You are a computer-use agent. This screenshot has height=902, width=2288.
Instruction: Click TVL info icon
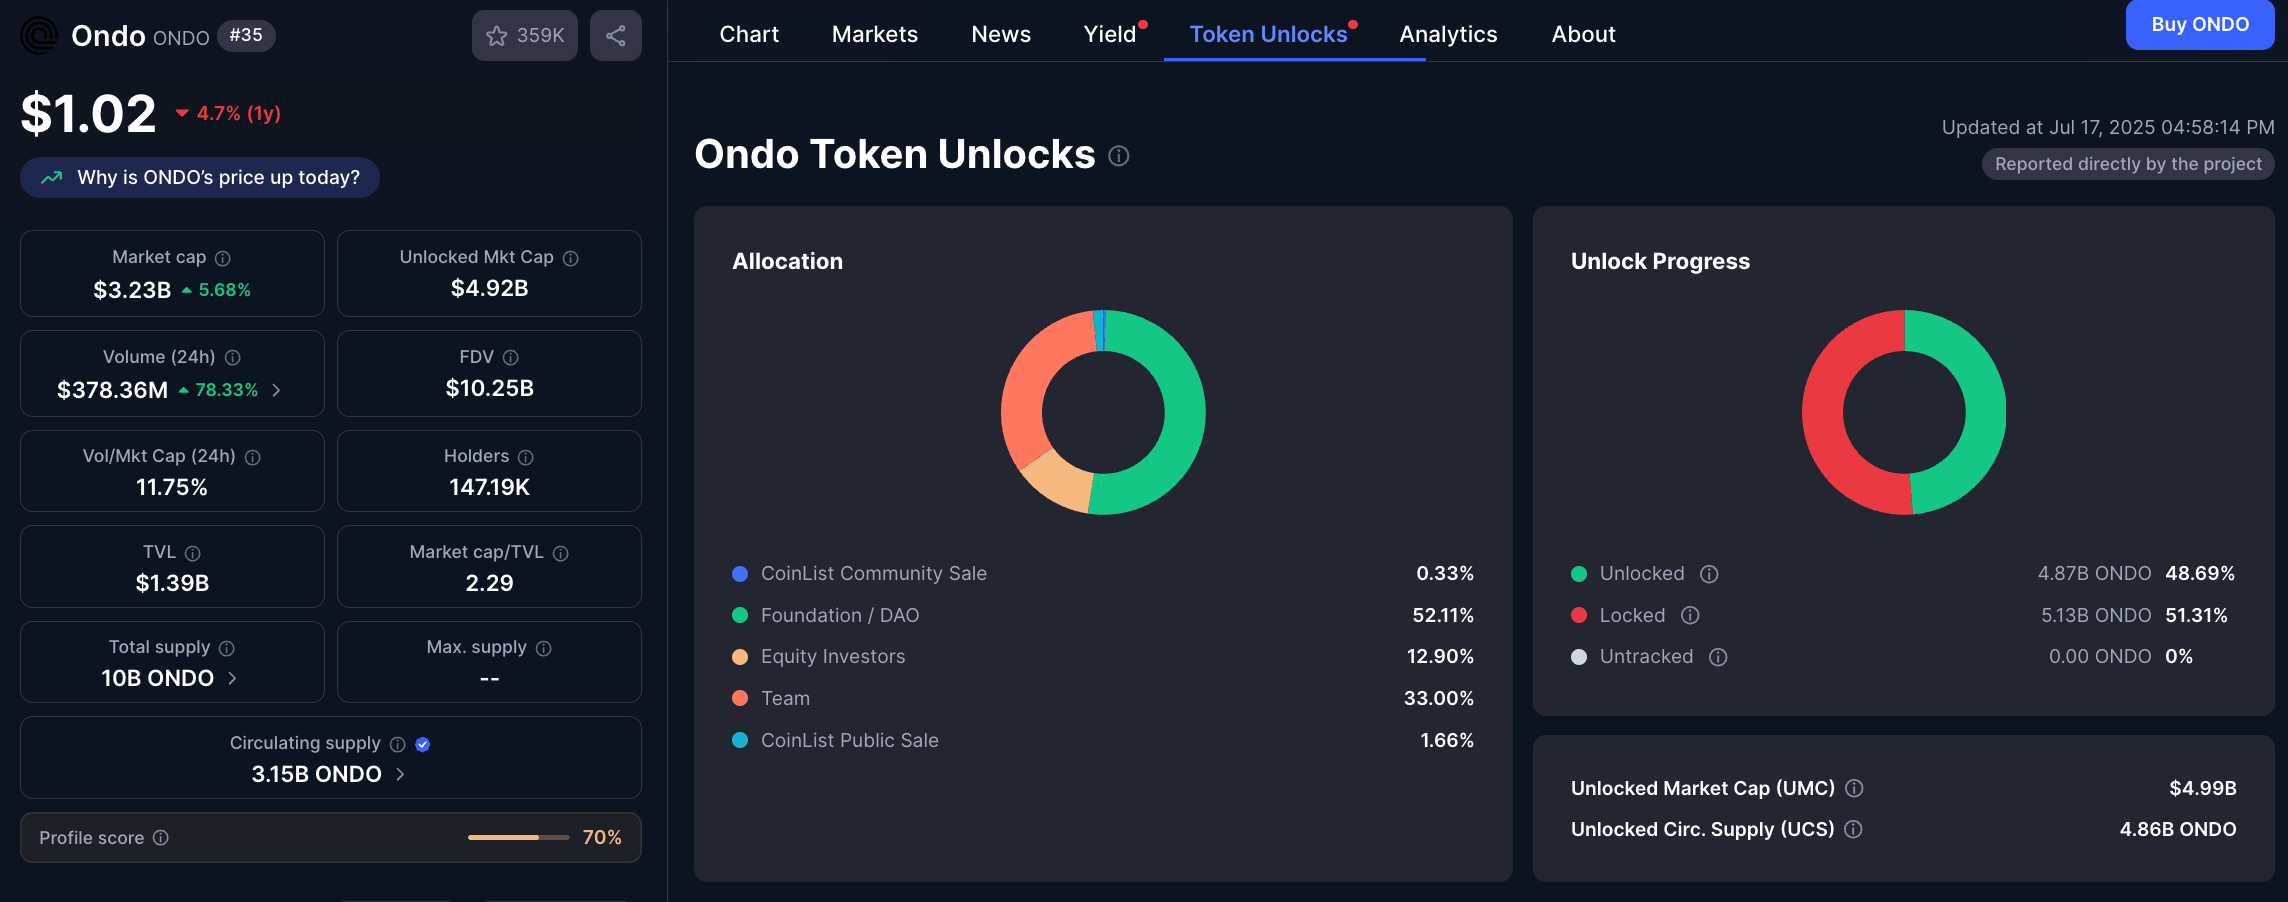193,553
